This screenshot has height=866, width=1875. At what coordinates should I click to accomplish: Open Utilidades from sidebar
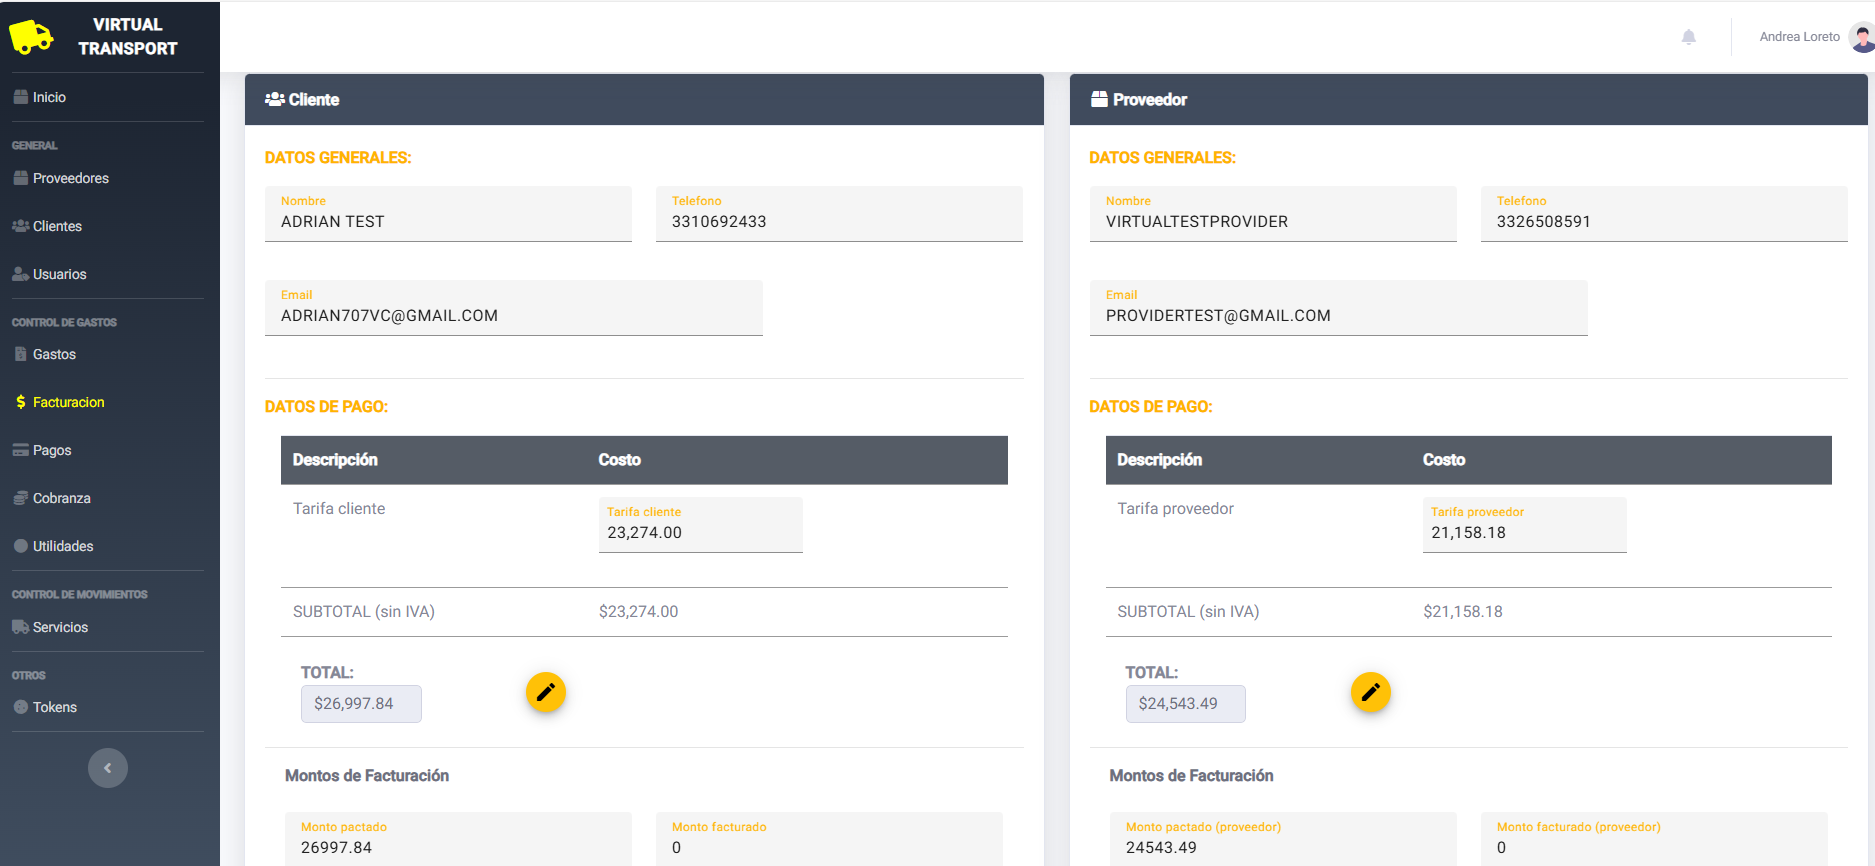[63, 546]
